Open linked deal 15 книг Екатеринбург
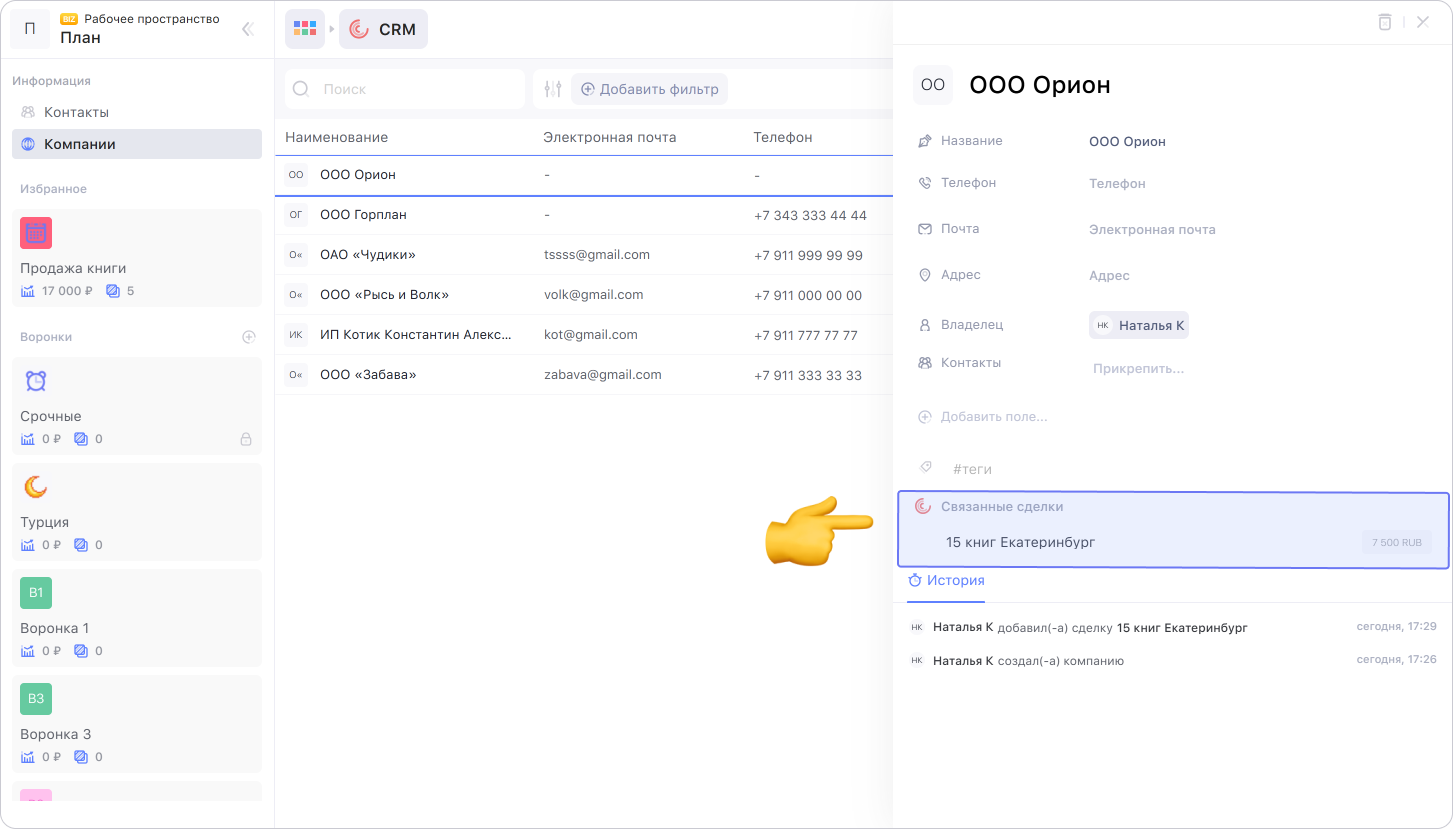 (1020, 542)
